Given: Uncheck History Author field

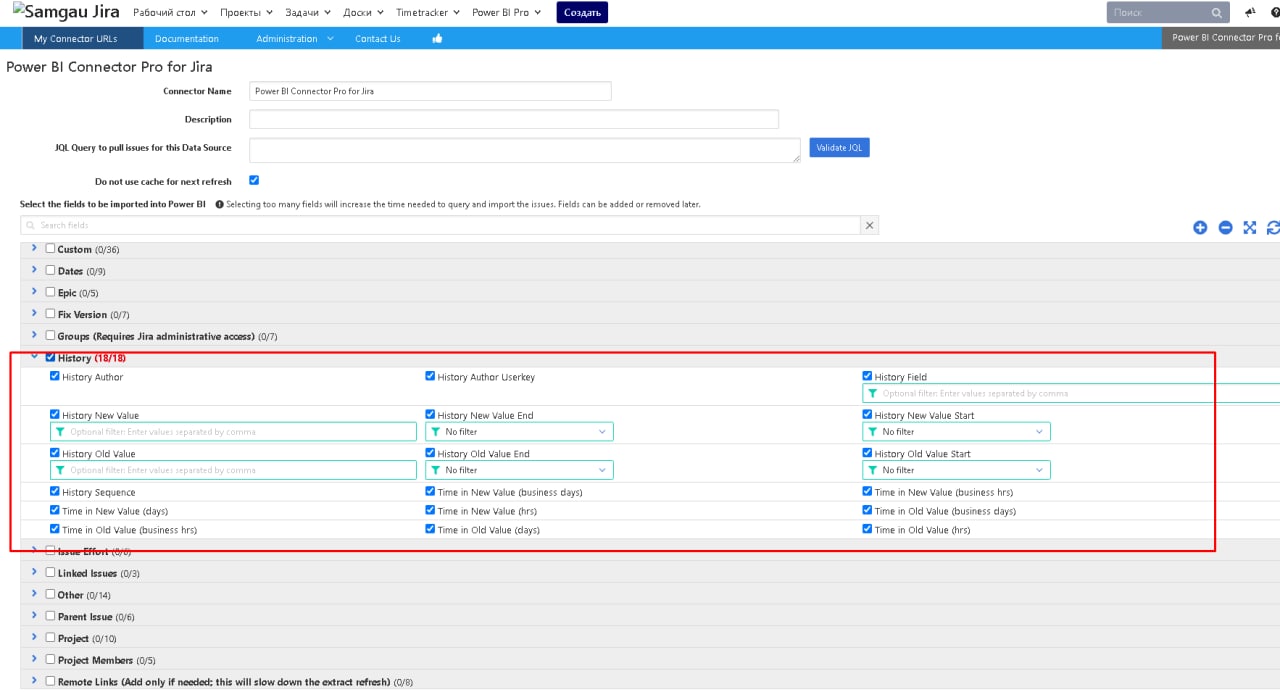Looking at the screenshot, I should pyautogui.click(x=55, y=376).
